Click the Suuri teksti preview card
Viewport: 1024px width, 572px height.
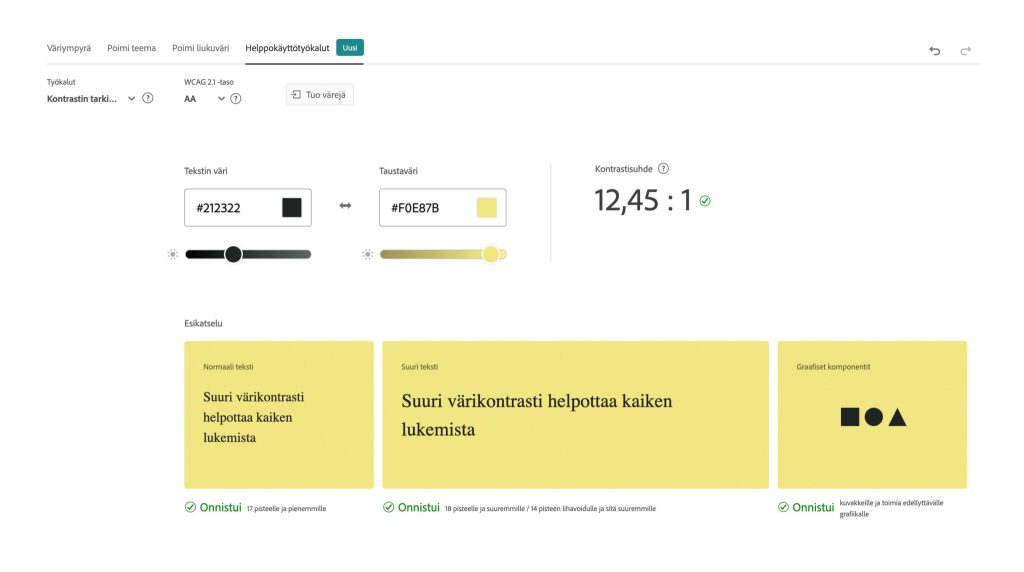[575, 414]
